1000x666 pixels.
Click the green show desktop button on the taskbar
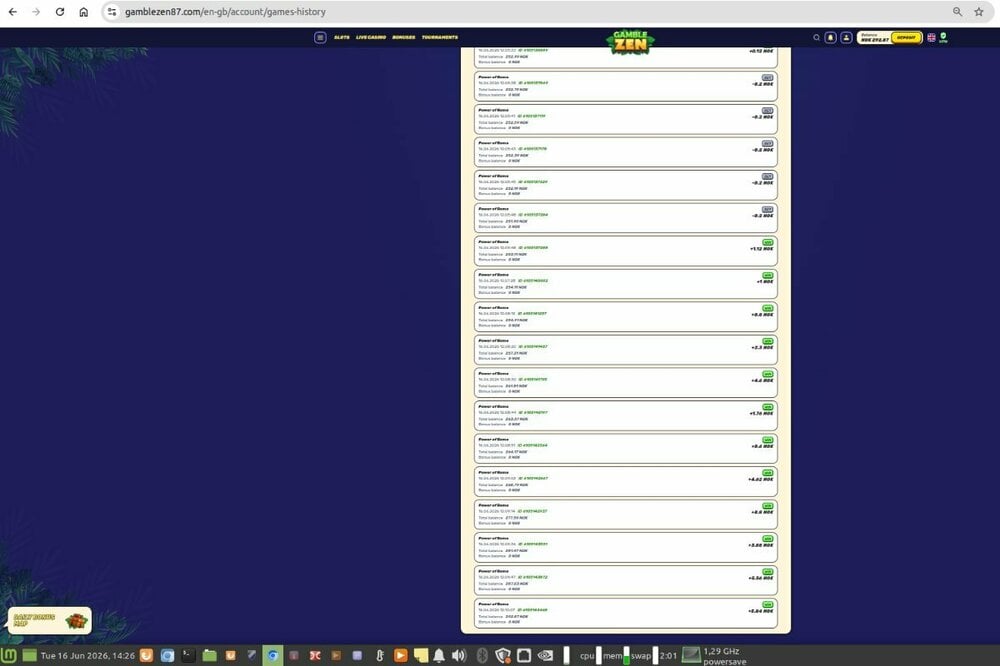click(x=29, y=655)
